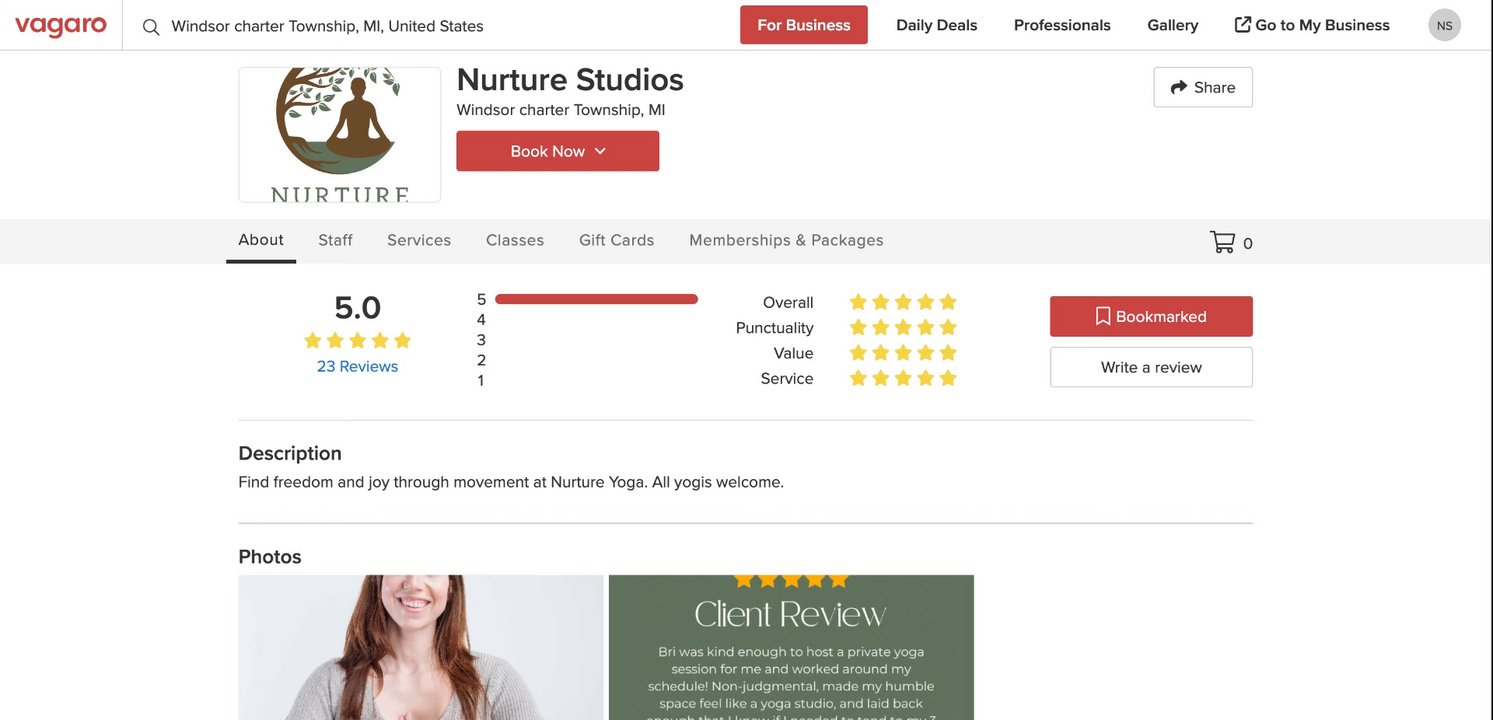Click the Service star rating
This screenshot has height=720, width=1493.
(903, 378)
